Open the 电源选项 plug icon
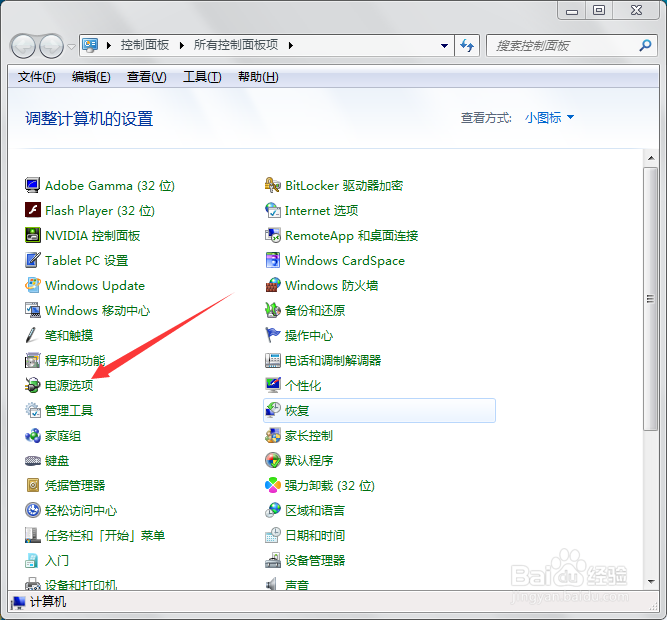The width and height of the screenshot is (667, 620). pyautogui.click(x=32, y=385)
